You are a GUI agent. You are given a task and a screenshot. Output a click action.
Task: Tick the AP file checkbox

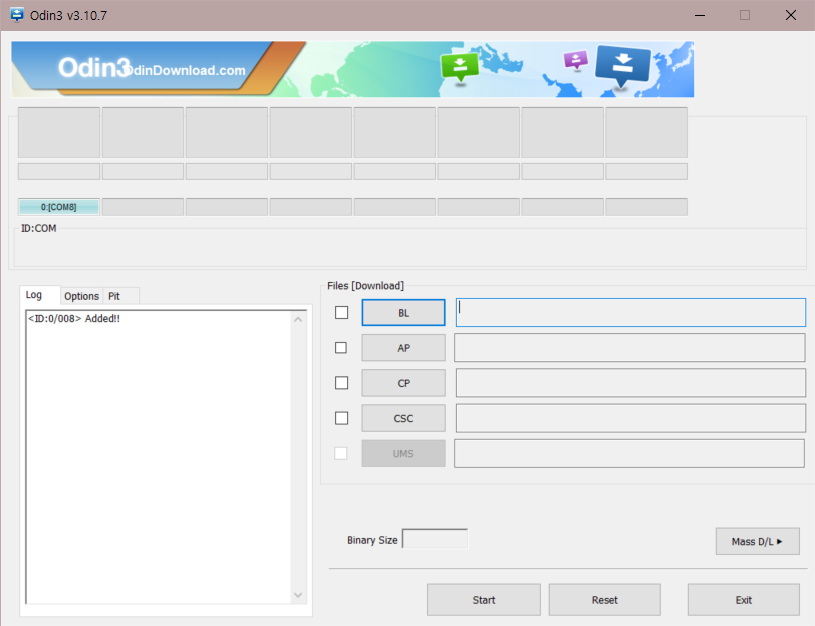click(x=341, y=348)
